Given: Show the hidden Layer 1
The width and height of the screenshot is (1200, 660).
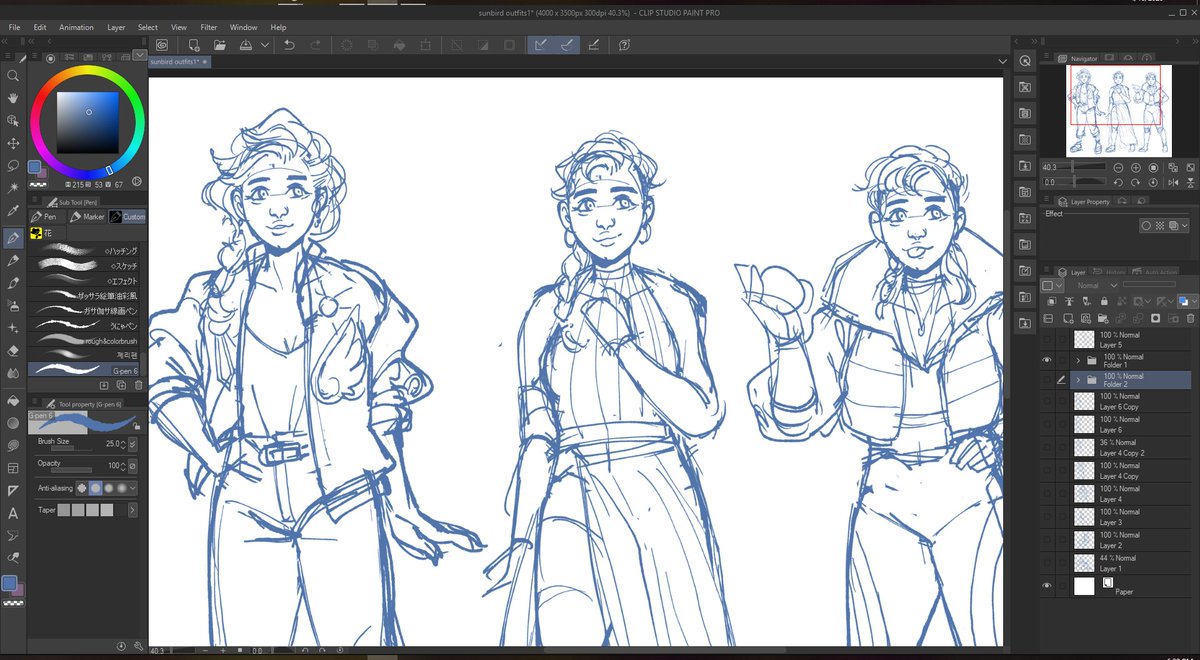Looking at the screenshot, I should coord(1047,562).
